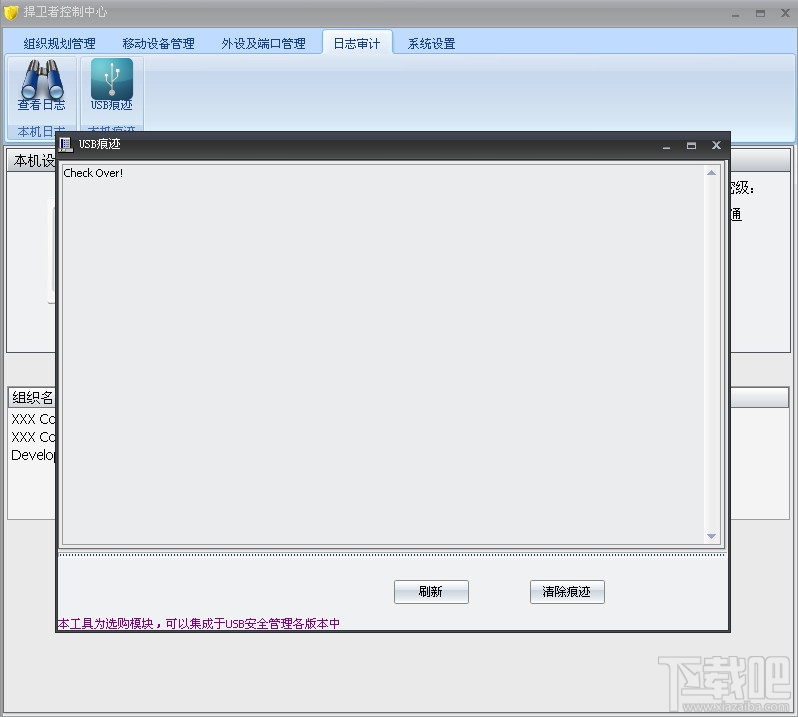Viewport: 798px width, 717px height.
Task: Click the USB痕迹 dialog title icon
Action: click(x=66, y=145)
